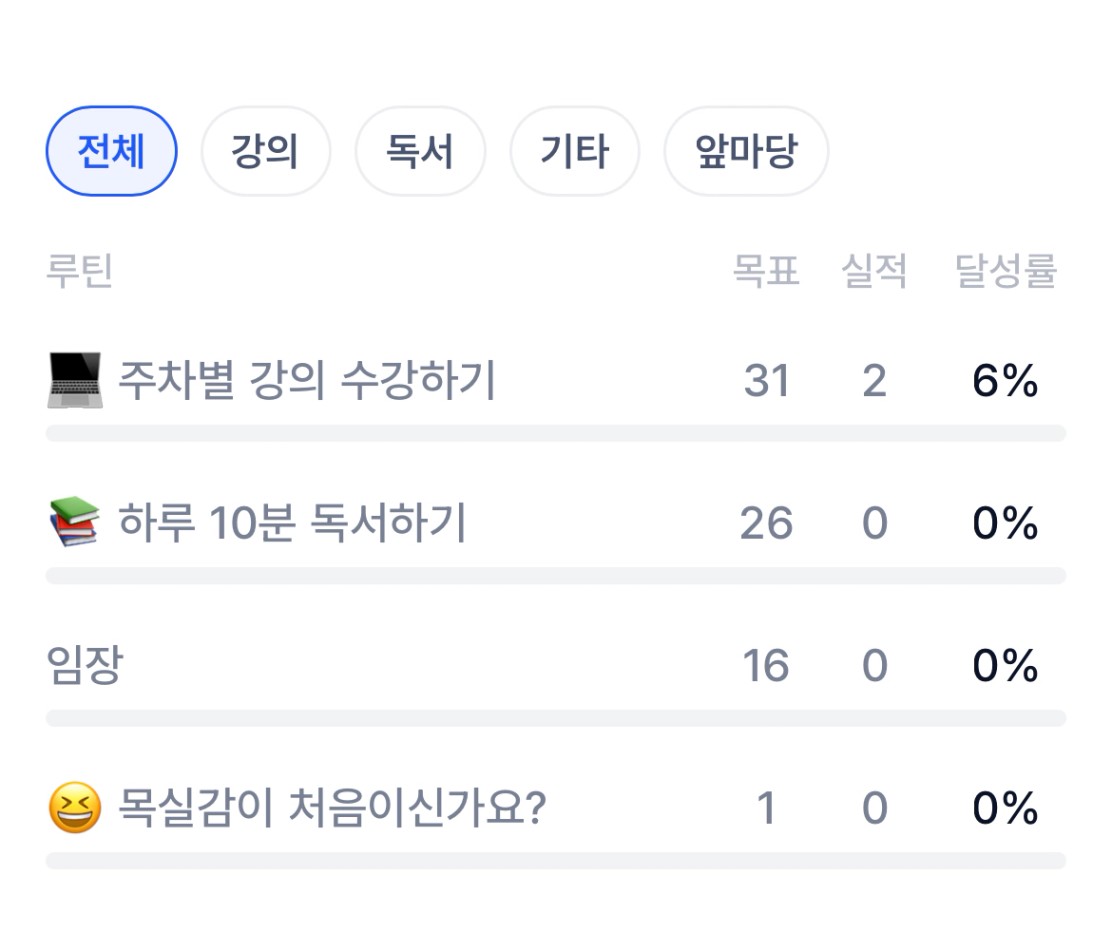The height and width of the screenshot is (932, 1112).
Task: Click the 목실감이 처음이신가요 progress bar
Action: click(556, 860)
